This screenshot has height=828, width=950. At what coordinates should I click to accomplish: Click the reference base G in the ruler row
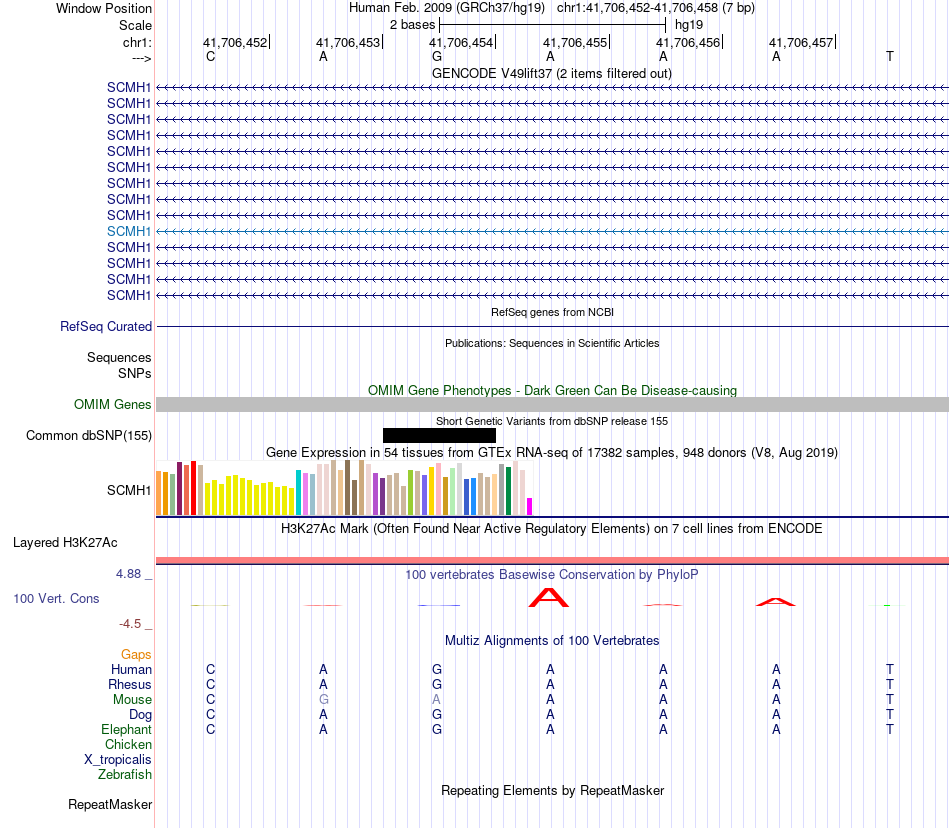coord(437,56)
